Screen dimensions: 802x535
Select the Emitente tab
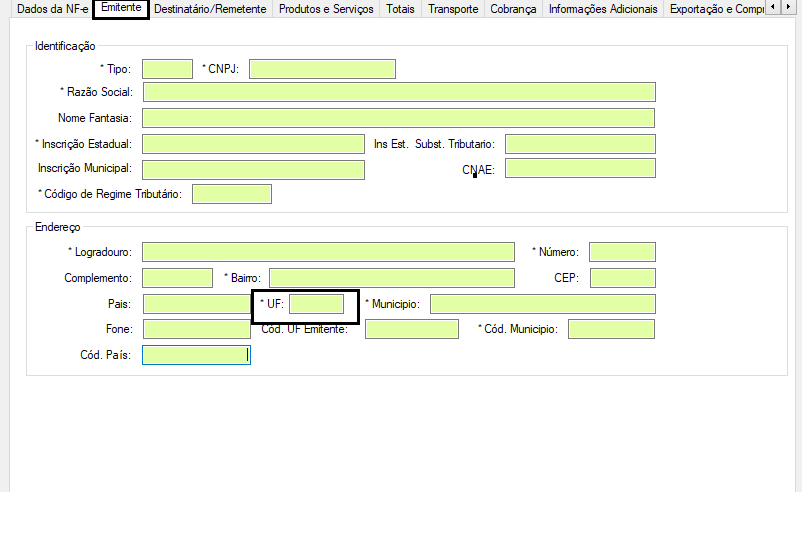tap(121, 8)
